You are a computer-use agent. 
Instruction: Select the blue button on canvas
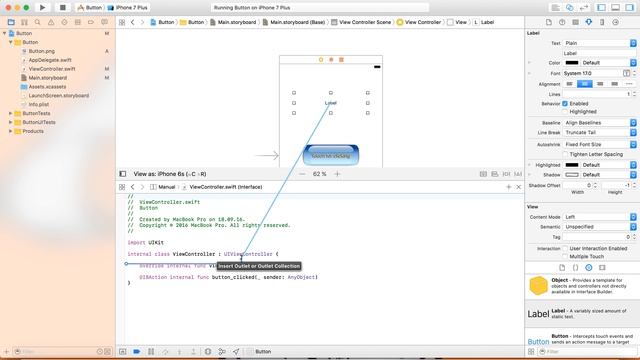(331, 155)
